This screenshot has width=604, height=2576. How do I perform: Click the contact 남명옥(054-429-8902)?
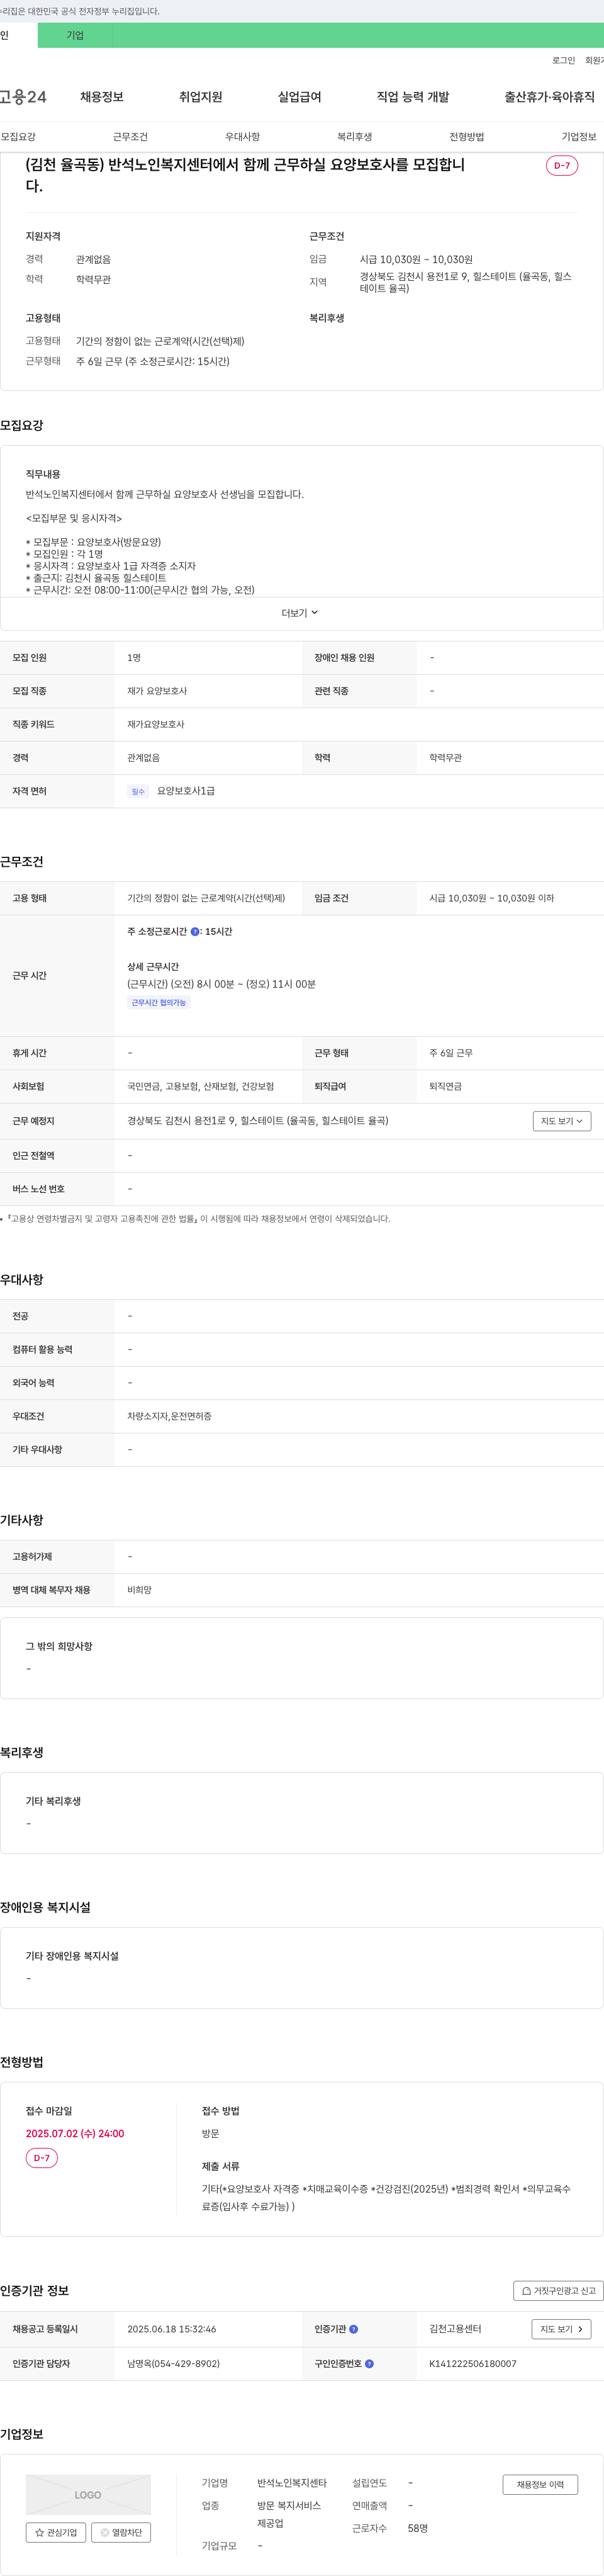(173, 2364)
